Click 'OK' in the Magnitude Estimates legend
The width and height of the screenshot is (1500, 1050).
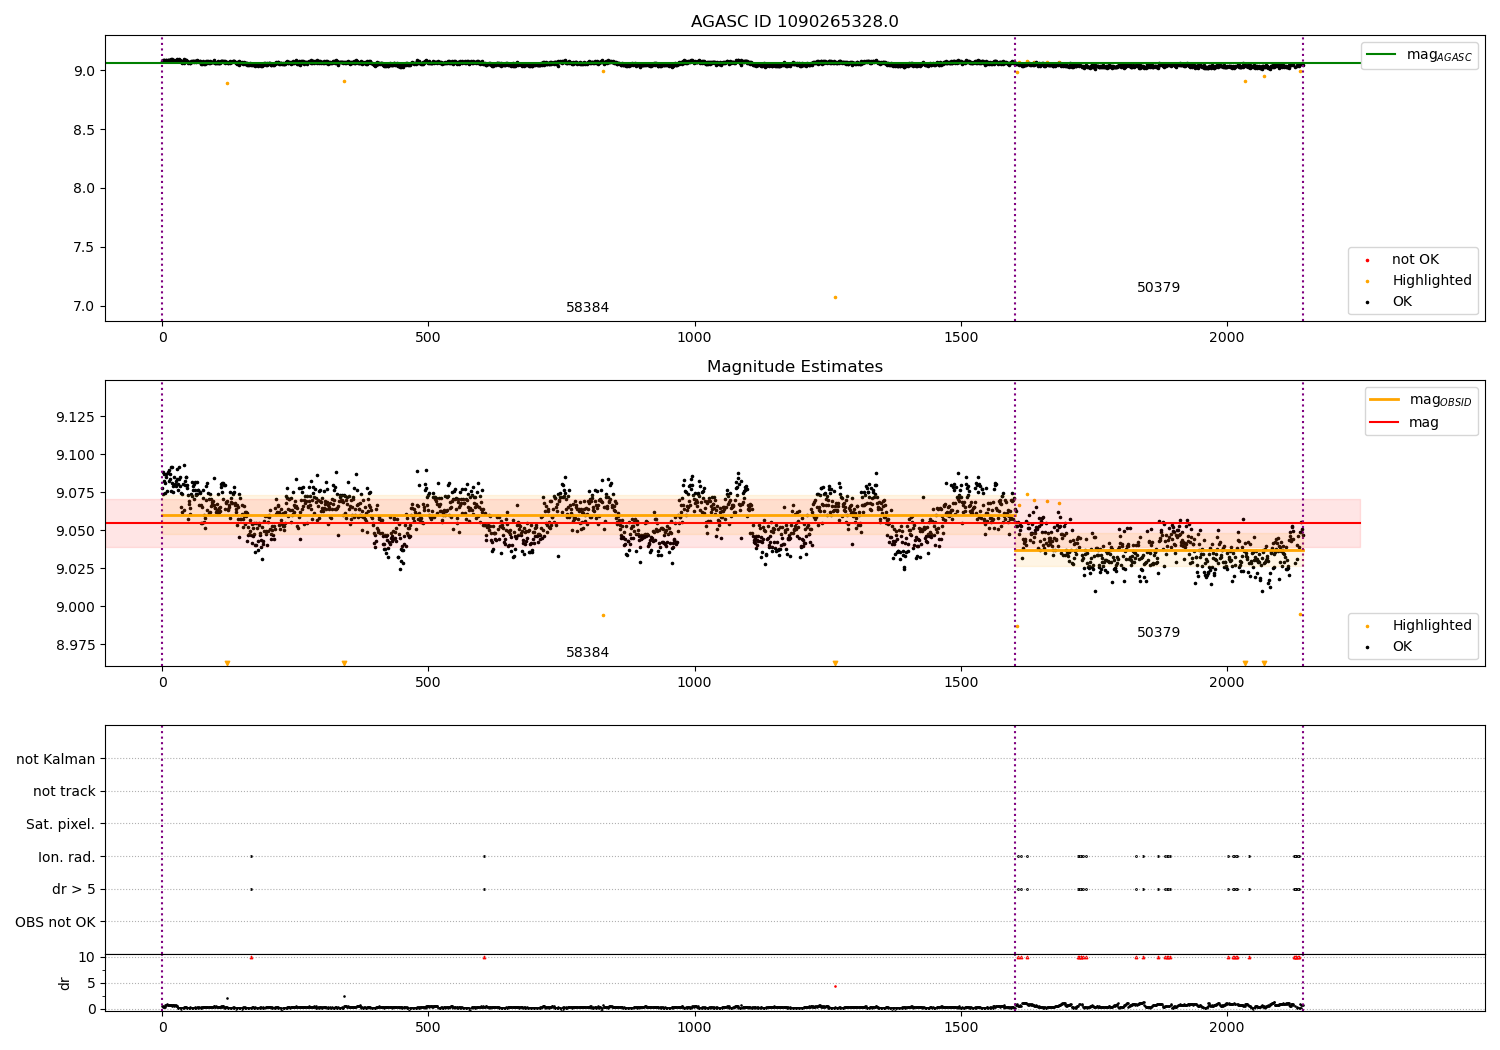[1402, 647]
